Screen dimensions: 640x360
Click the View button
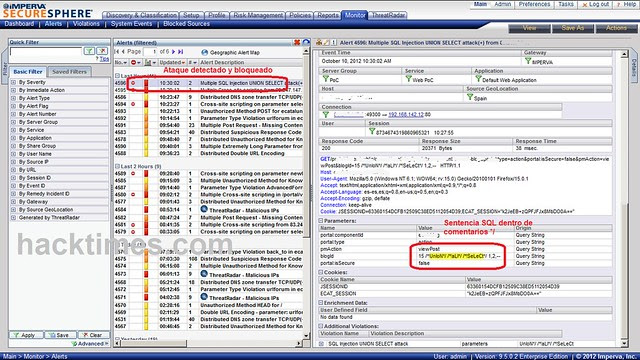tap(529, 28)
